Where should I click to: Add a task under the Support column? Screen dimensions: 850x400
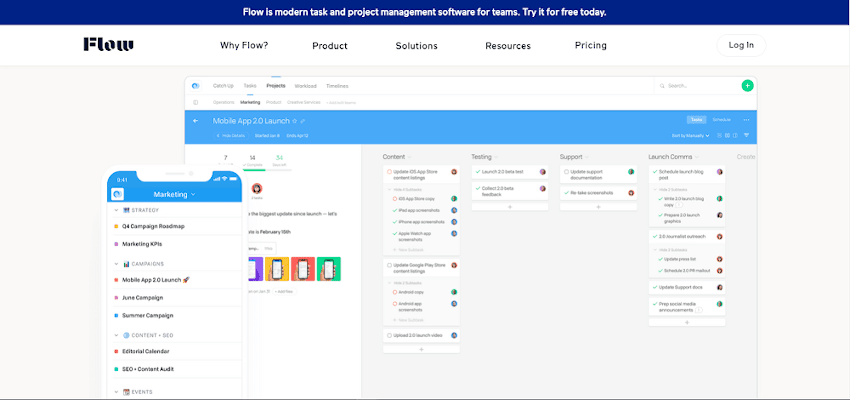pos(598,207)
